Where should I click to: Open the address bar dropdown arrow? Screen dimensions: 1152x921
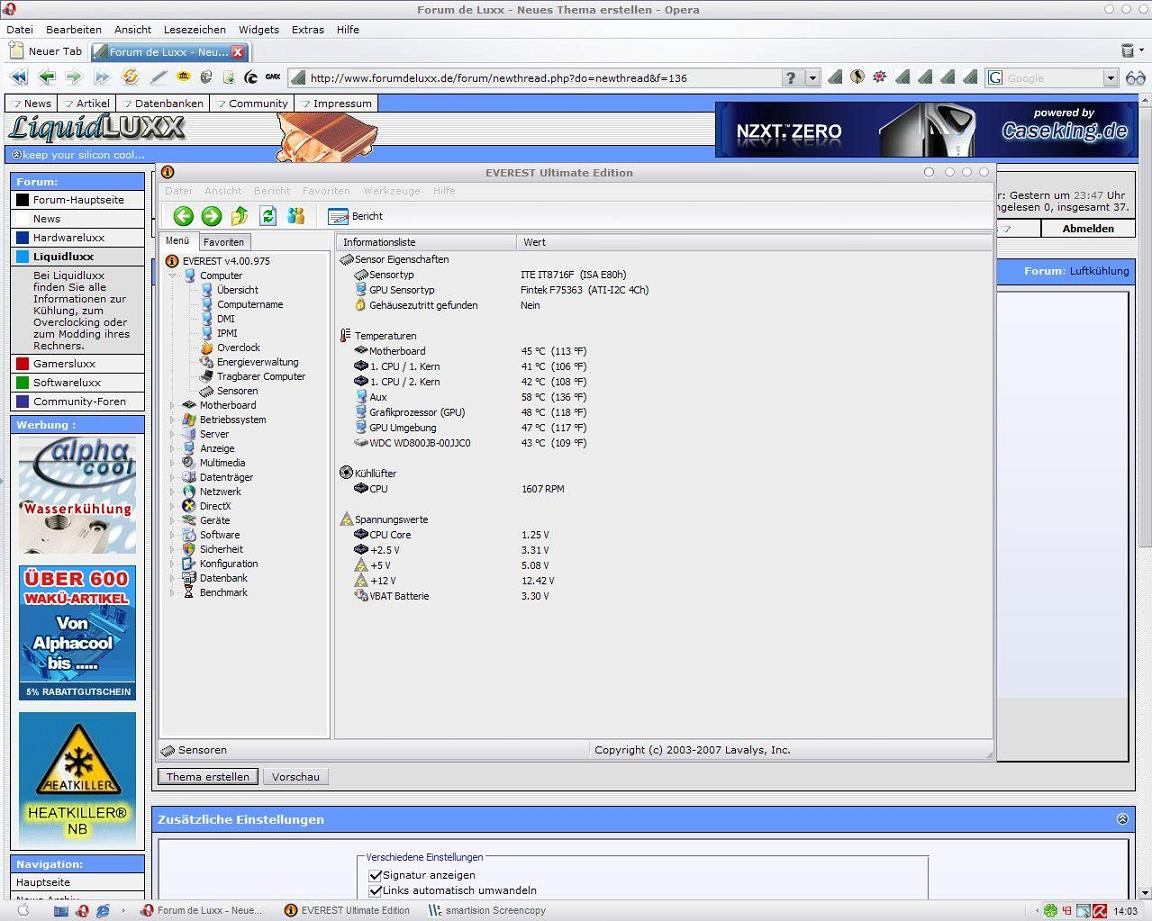[x=813, y=78]
